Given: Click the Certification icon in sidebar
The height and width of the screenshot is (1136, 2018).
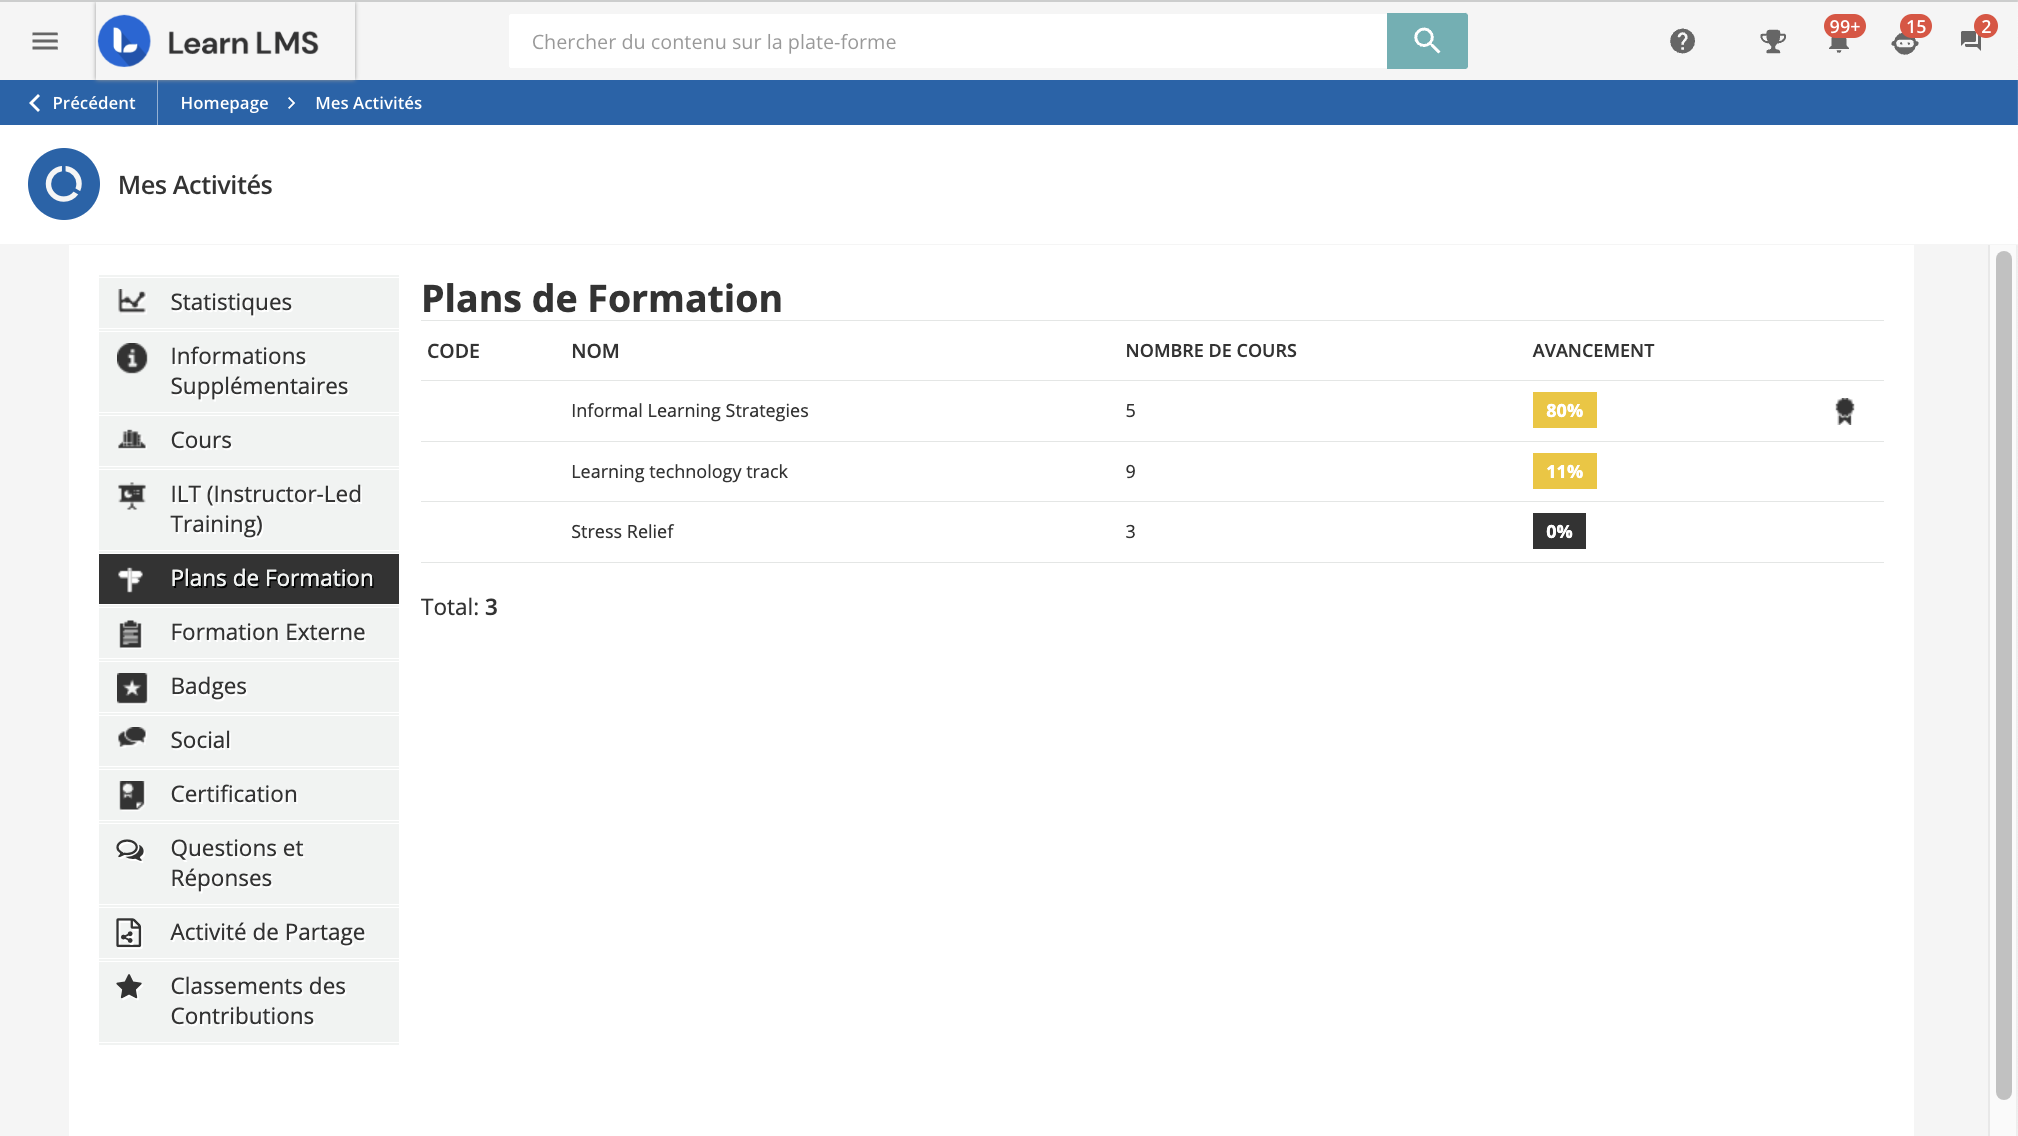Looking at the screenshot, I should tap(132, 795).
